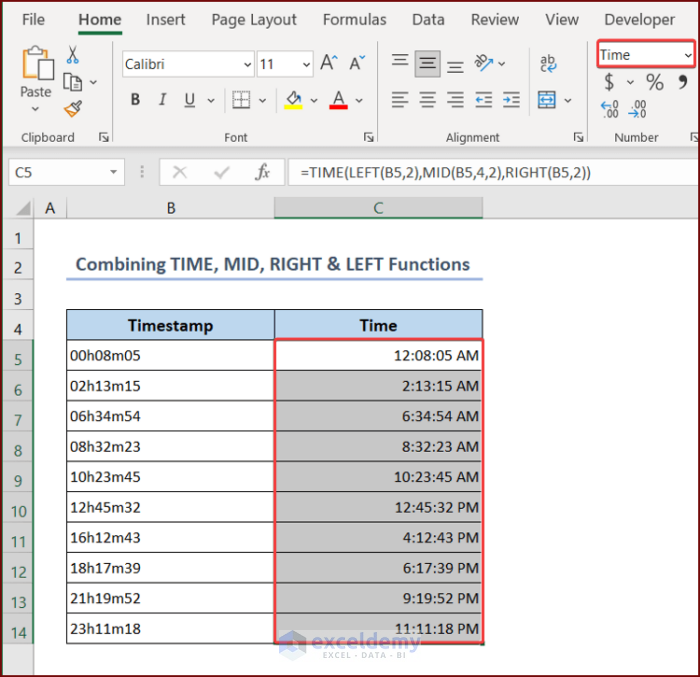Image resolution: width=700 pixels, height=677 pixels.
Task: Toggle Bold formatting
Action: pos(135,100)
